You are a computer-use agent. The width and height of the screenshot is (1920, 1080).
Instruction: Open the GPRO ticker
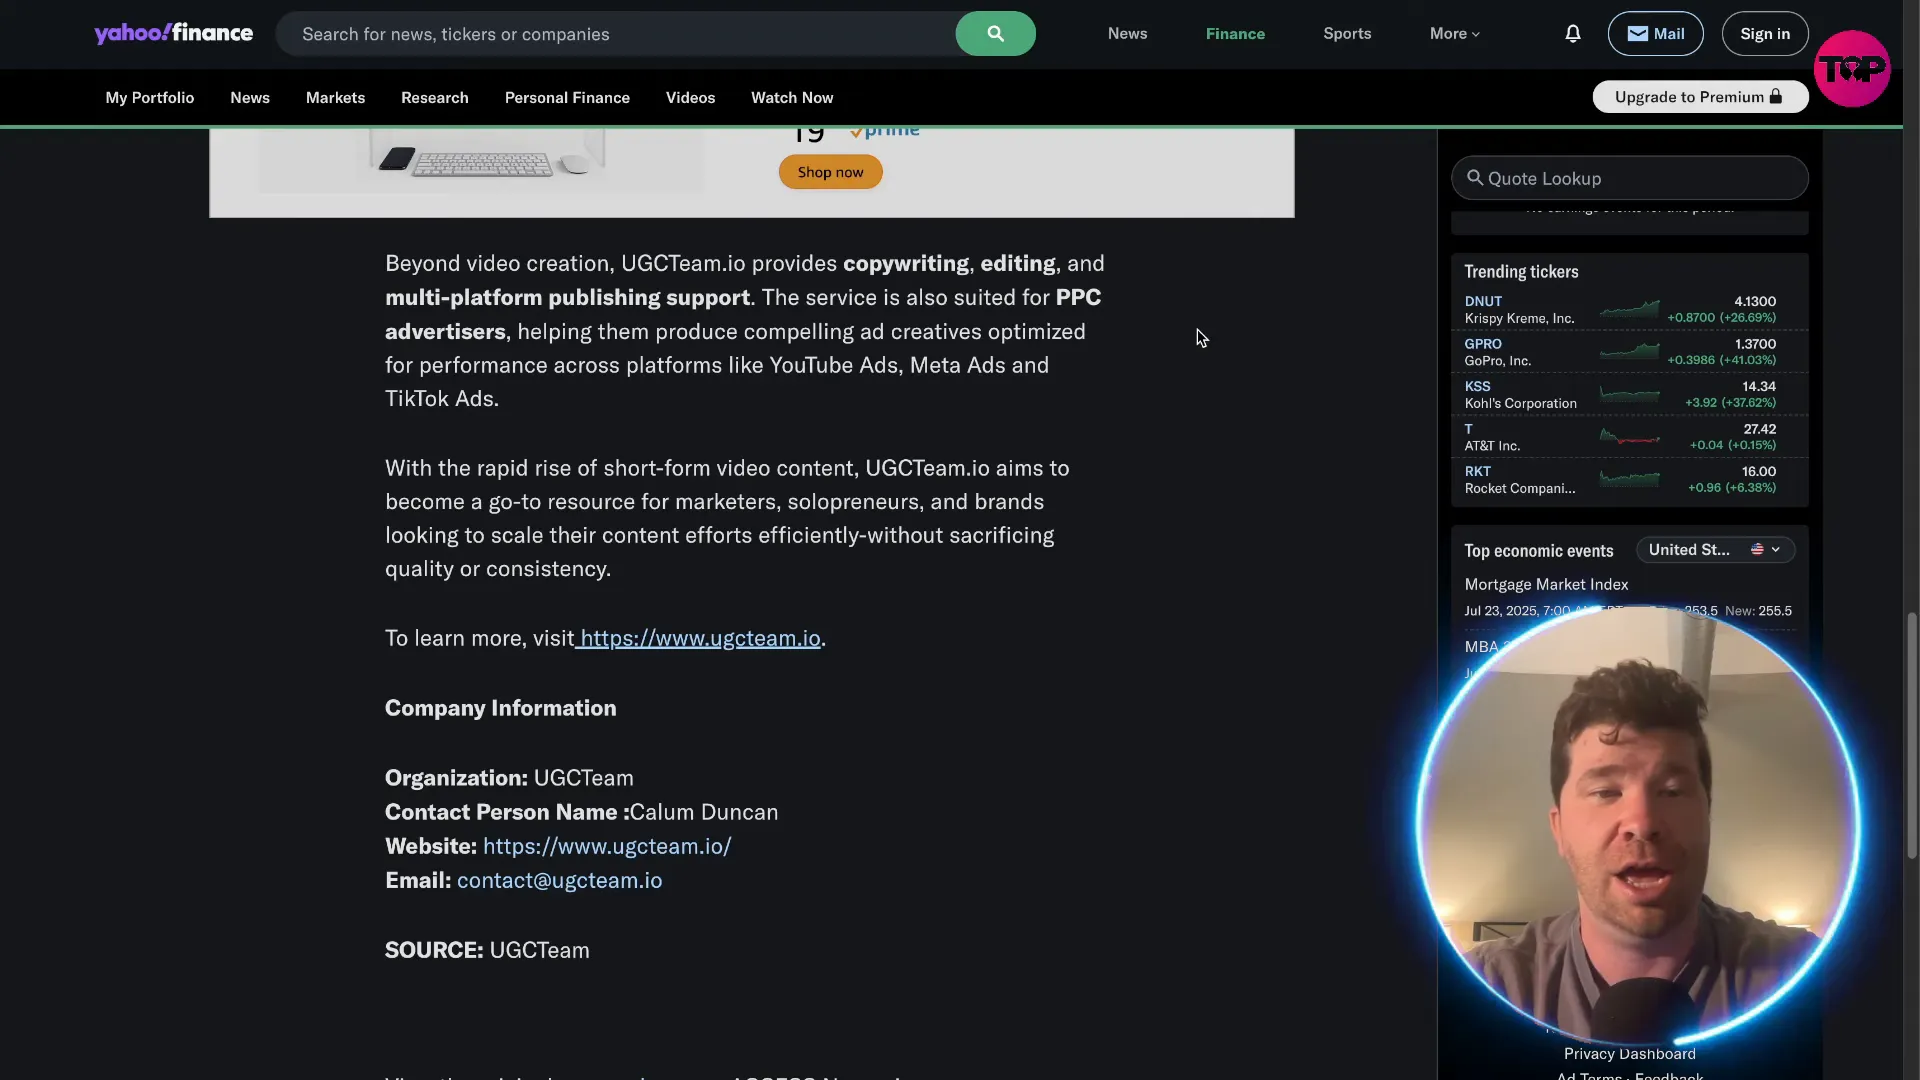click(x=1483, y=343)
